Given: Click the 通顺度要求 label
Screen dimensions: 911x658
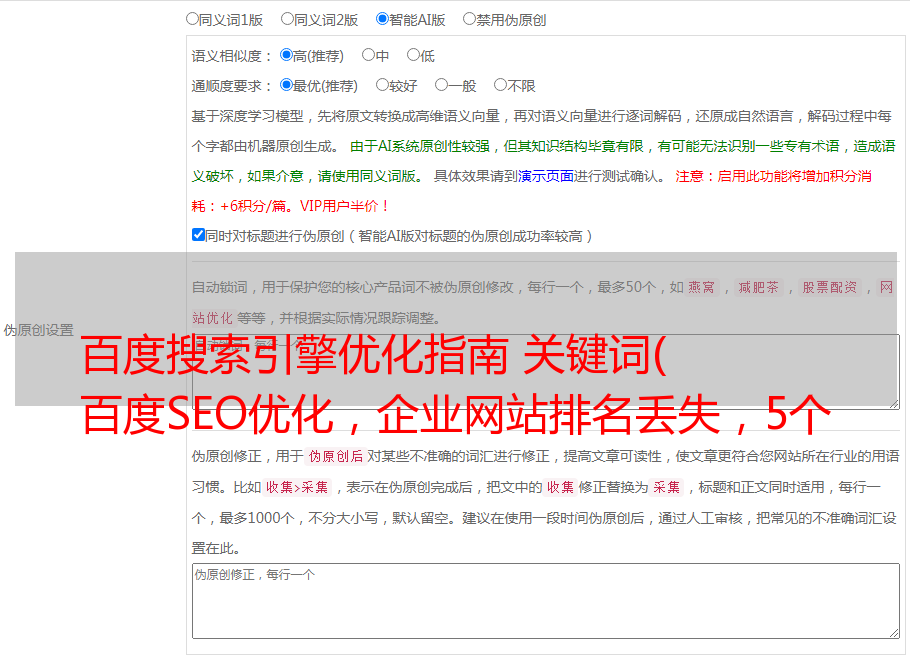Looking at the screenshot, I should (x=232, y=86).
